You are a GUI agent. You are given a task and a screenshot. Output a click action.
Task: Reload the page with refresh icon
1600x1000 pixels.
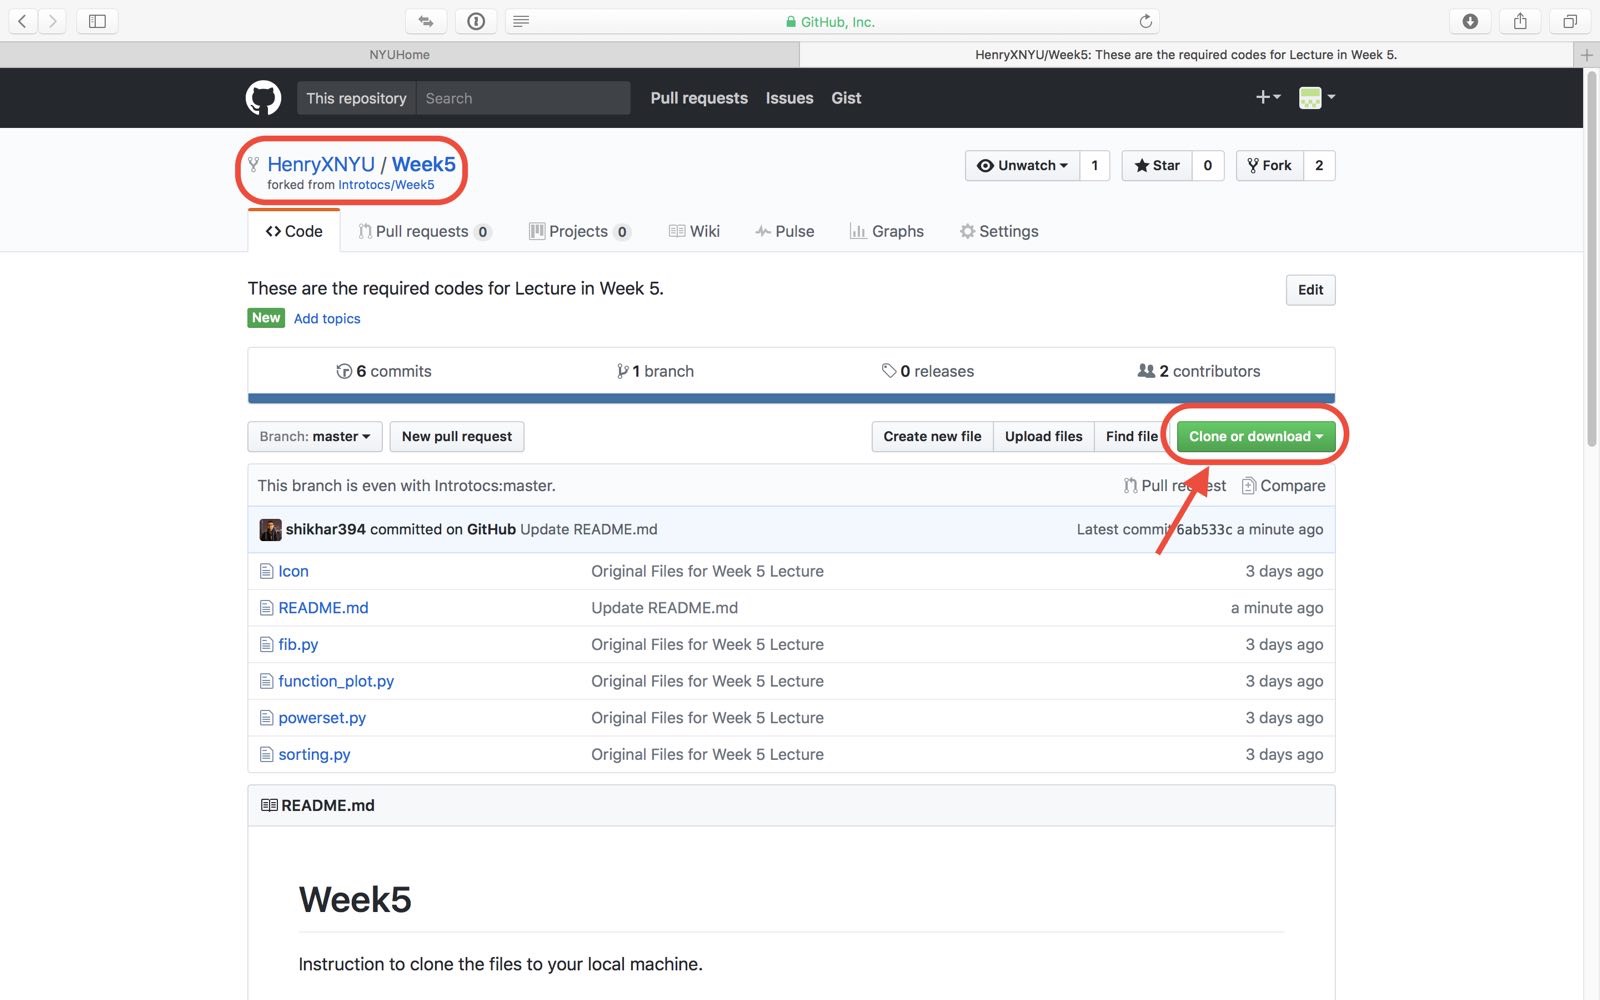(1146, 21)
